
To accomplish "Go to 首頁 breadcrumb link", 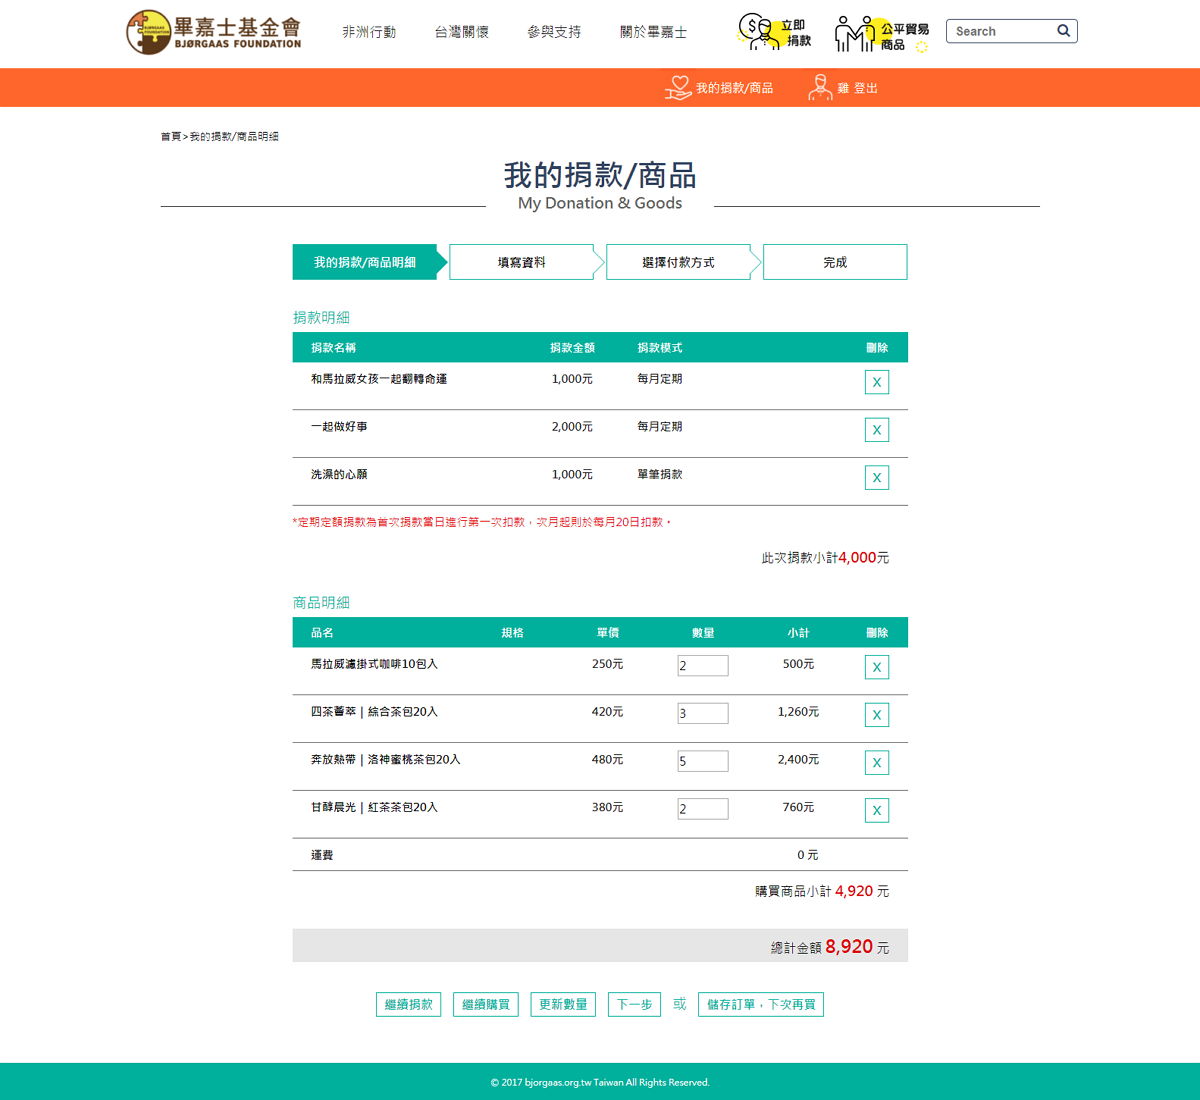I will click(170, 137).
